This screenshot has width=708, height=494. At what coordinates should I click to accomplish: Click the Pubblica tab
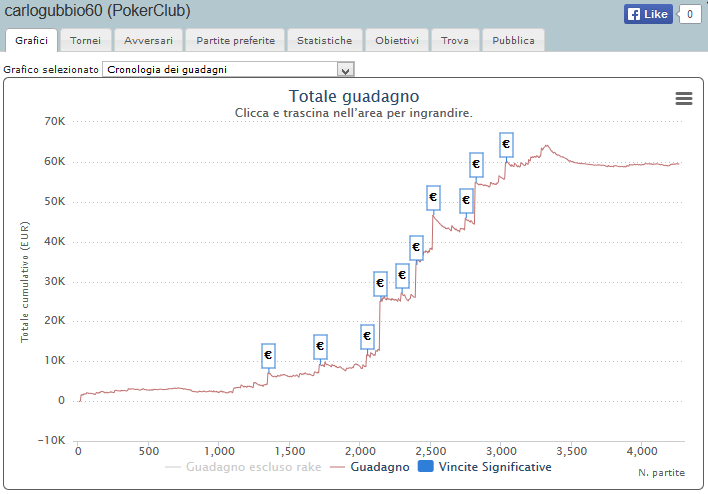(x=514, y=41)
